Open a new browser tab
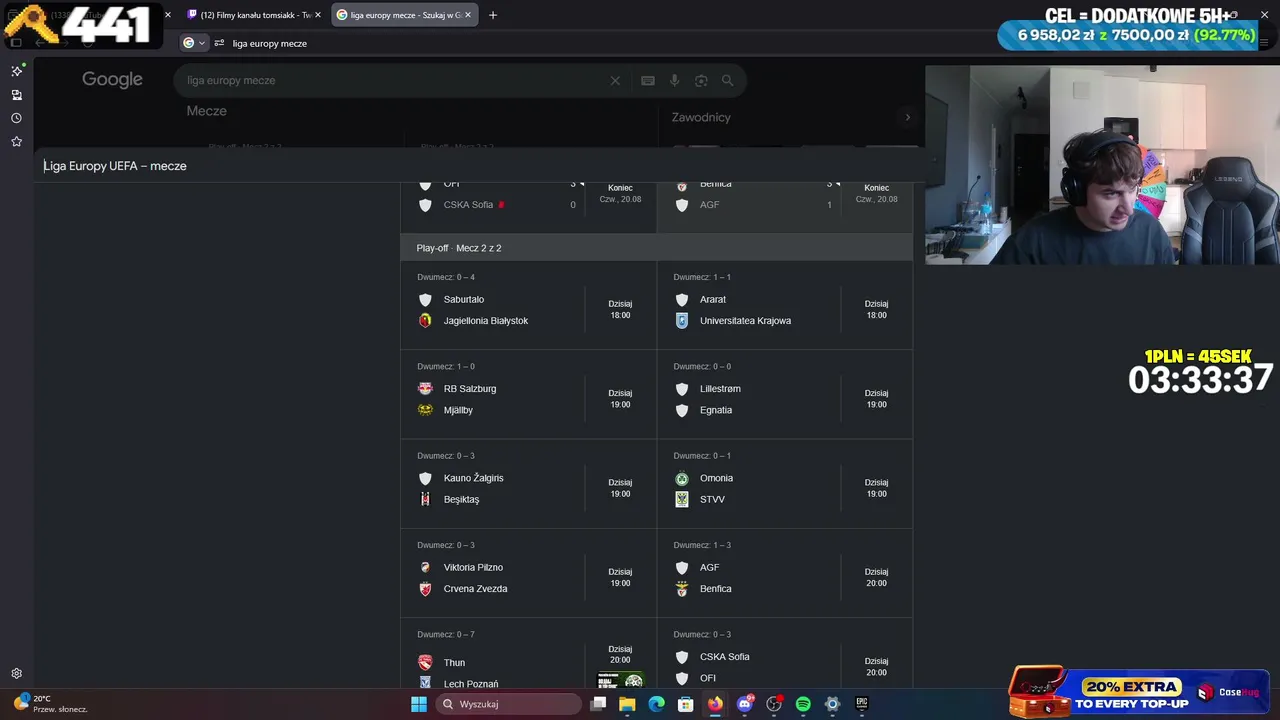Viewport: 1280px width, 720px height. click(493, 15)
